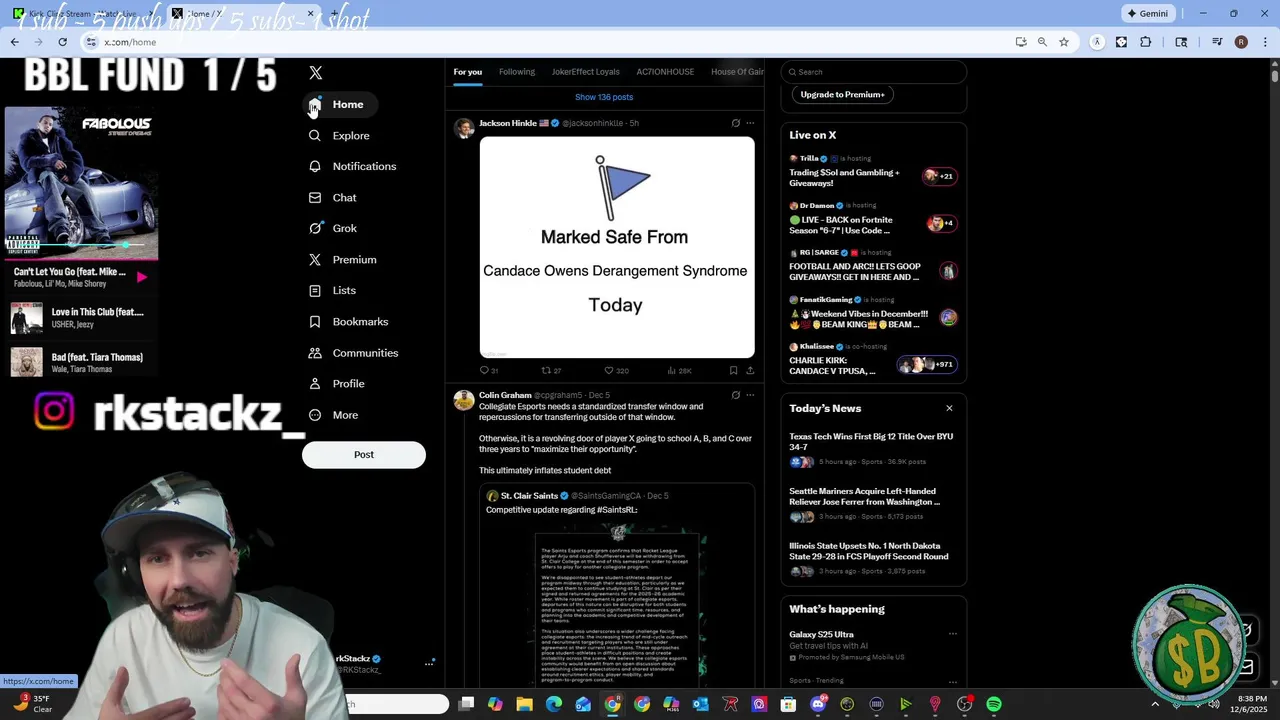This screenshot has height=720, width=1280.
Task: Join FanatikGaming's Weekend Vibes live
Action: 873,313
